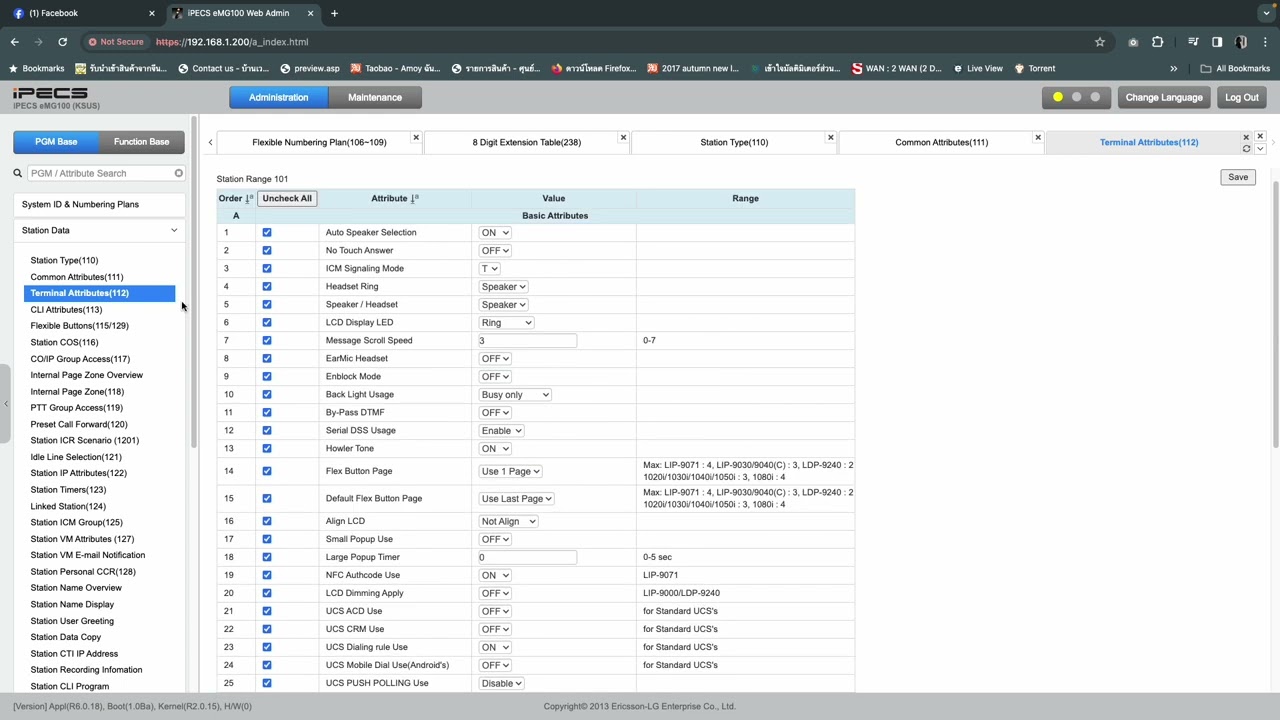This screenshot has width=1280, height=720.
Task: Click the Change Language button
Action: [x=1164, y=97]
